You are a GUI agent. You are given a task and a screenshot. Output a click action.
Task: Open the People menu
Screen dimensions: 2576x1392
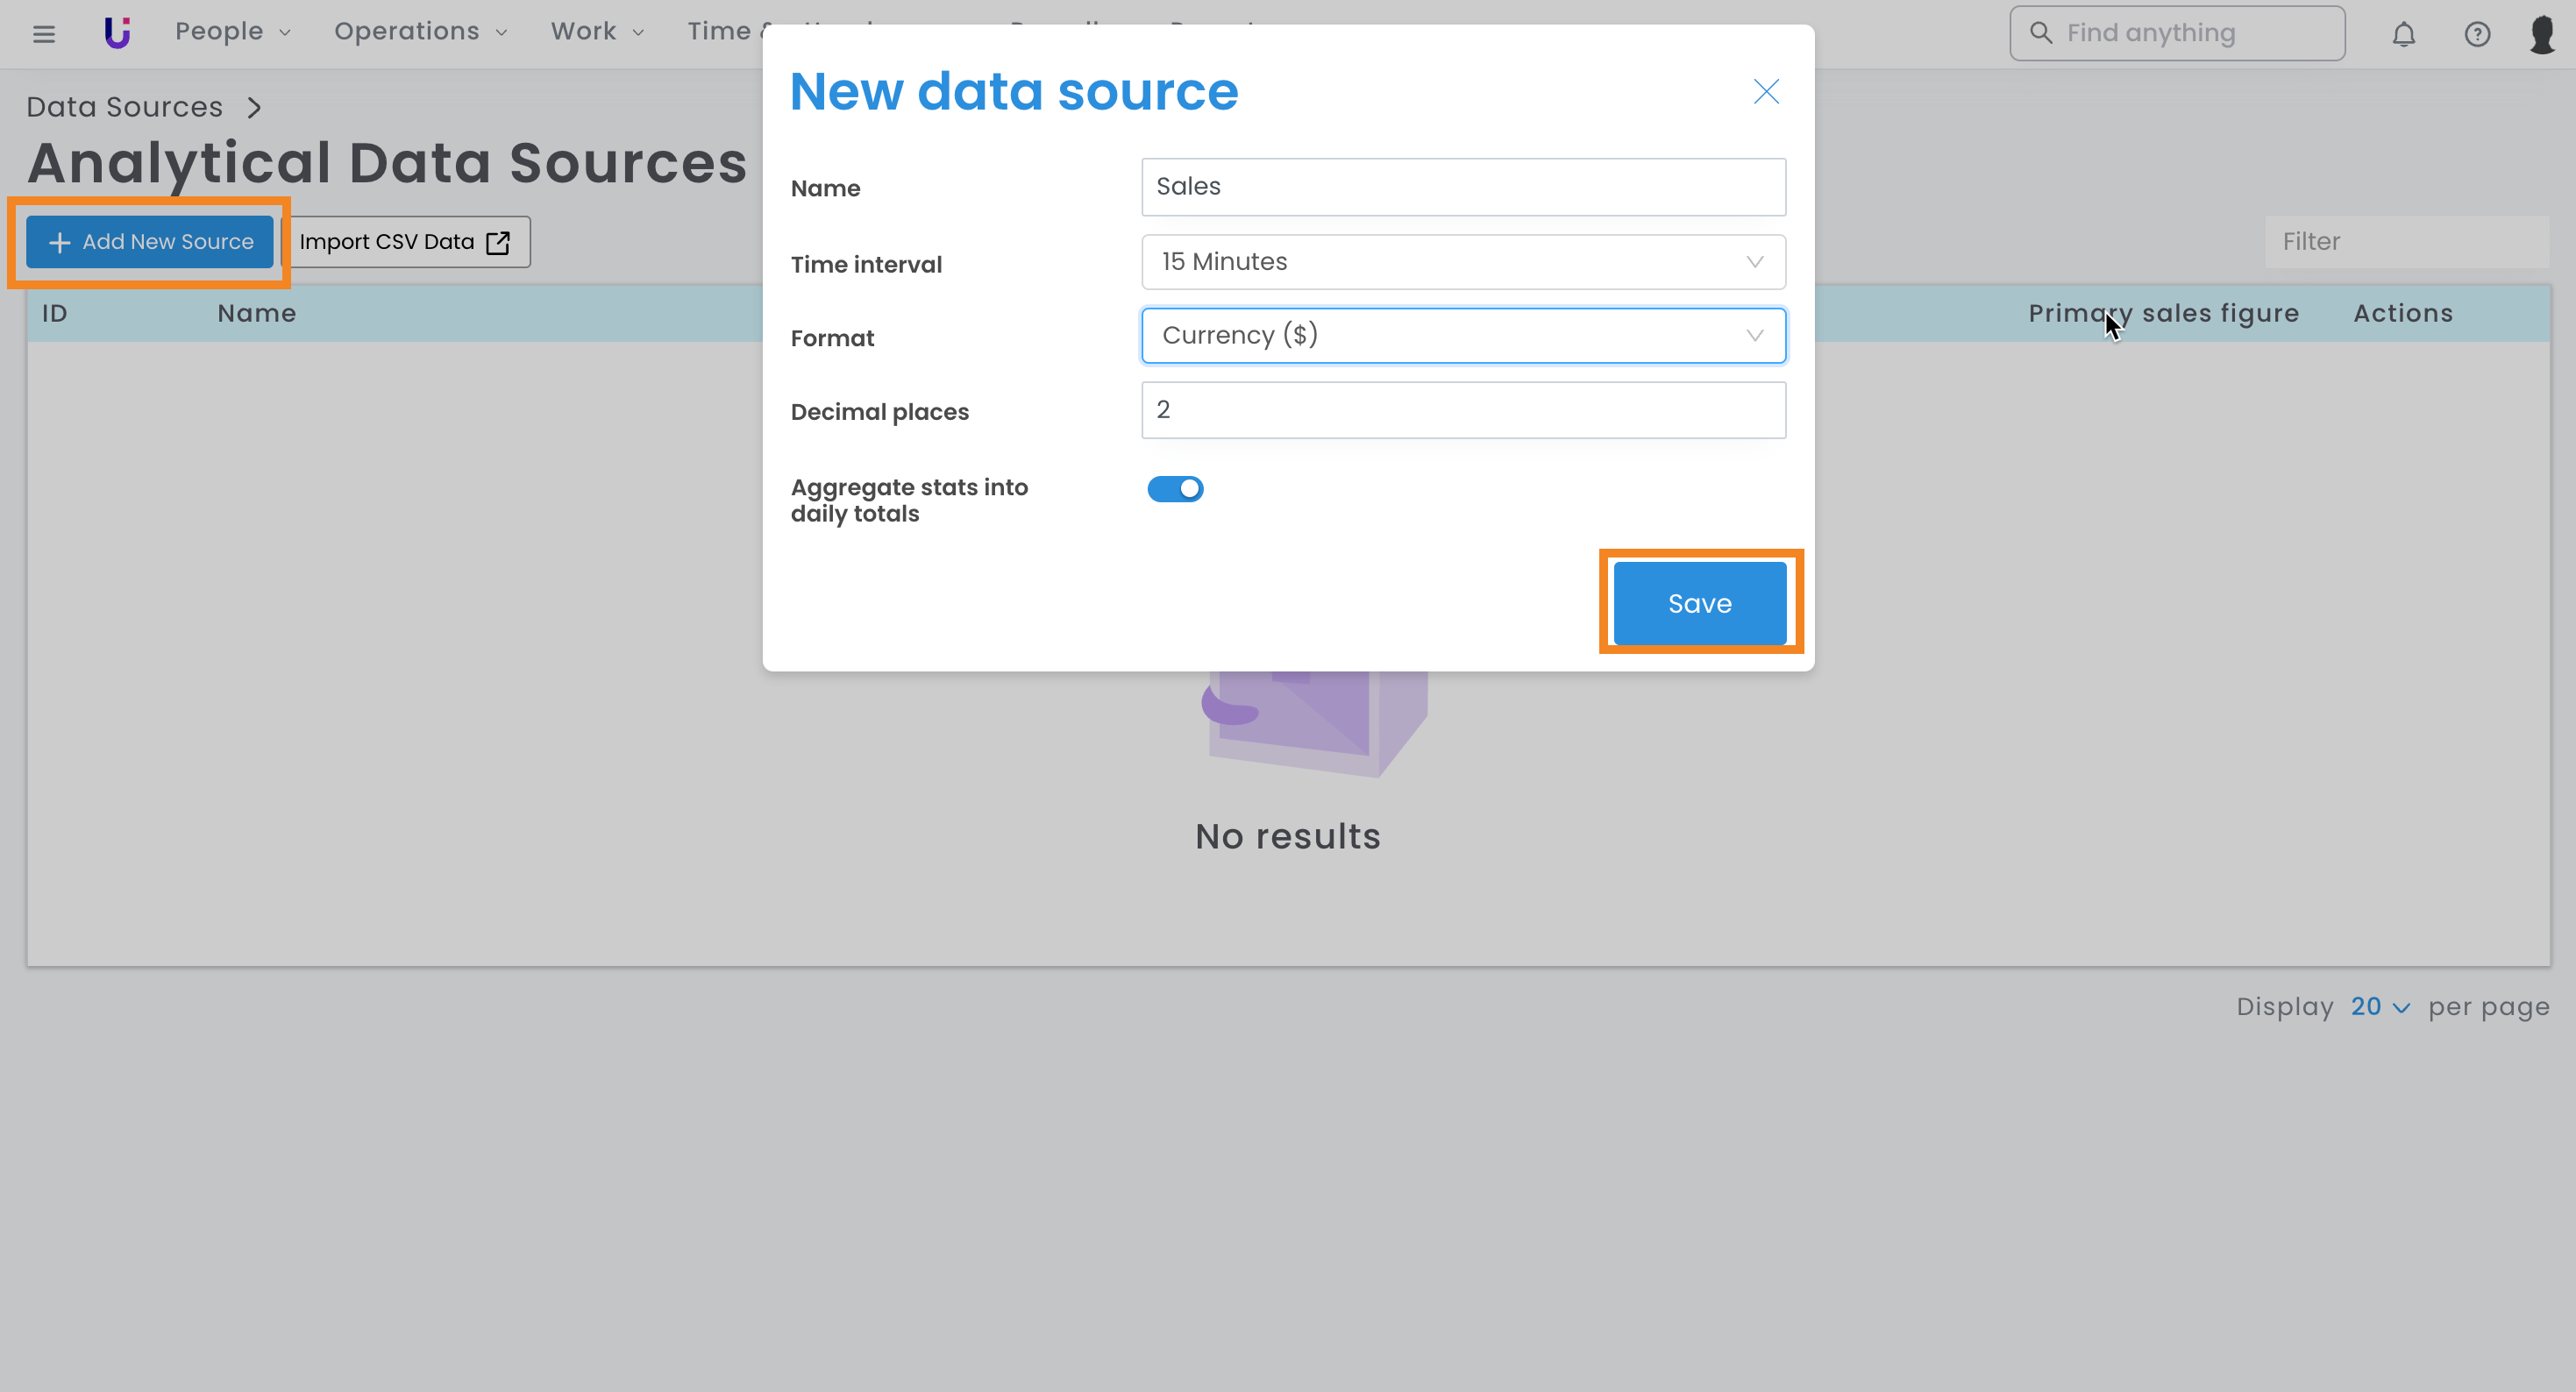(x=232, y=32)
